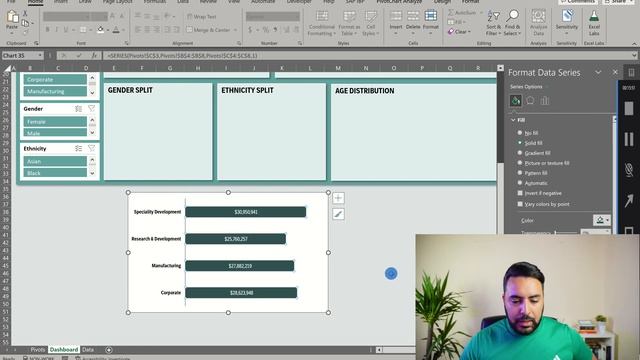Open the Format Data Series pane options dropdown
Image resolution: width=640 pixels, height=360 pixels.
pyautogui.click(x=598, y=72)
